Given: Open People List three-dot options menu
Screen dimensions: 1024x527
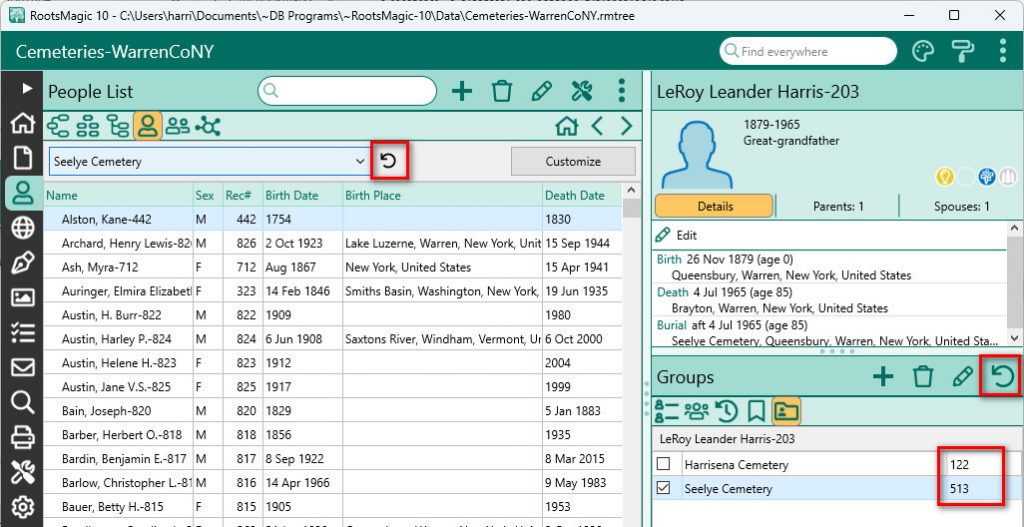Looking at the screenshot, I should pos(621,91).
